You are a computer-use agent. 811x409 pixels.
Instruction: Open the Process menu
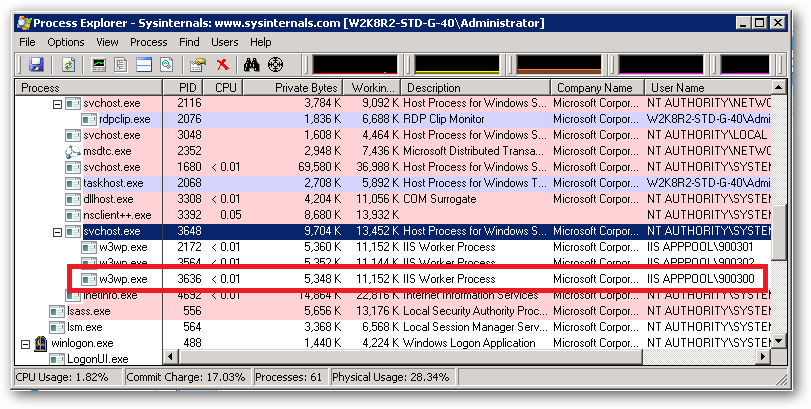click(148, 42)
